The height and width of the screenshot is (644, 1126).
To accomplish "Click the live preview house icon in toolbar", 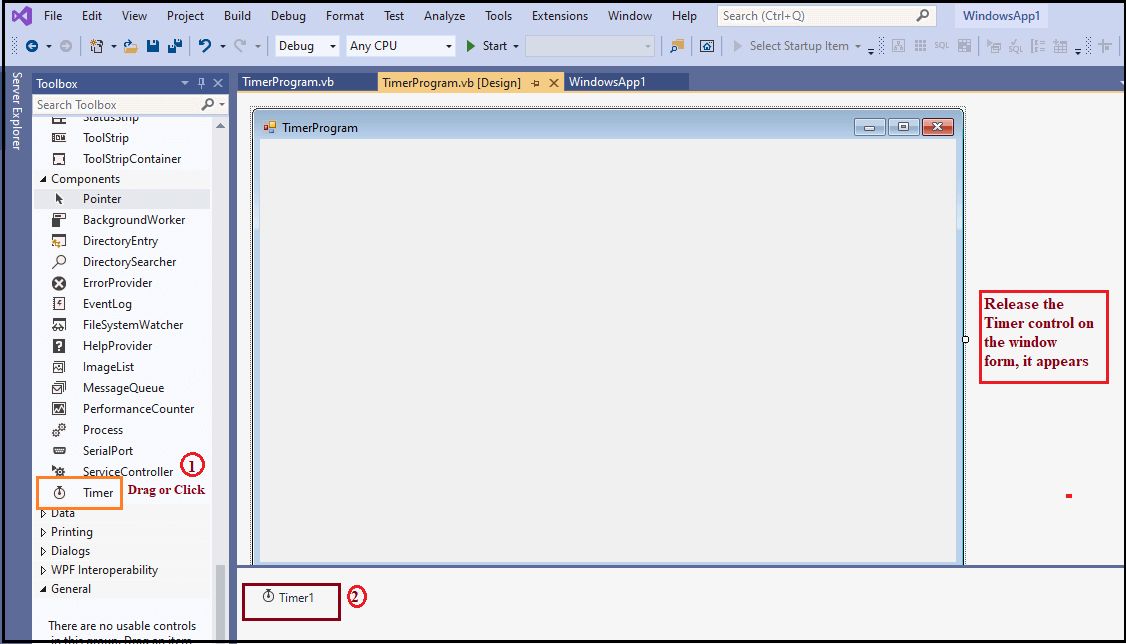I will 707,46.
